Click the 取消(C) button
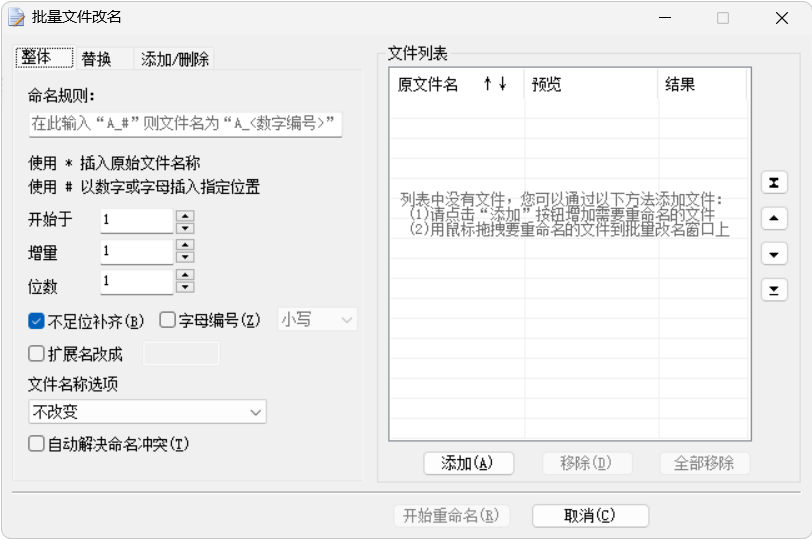This screenshot has height=539, width=812. click(590, 516)
